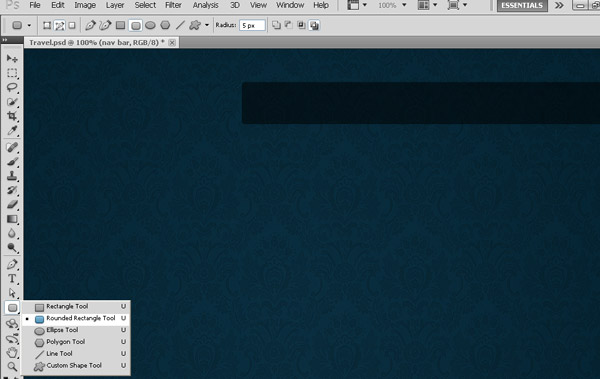The image size is (600, 379).
Task: Pick Rounded Rectangle shape in options bar
Action: point(135,25)
